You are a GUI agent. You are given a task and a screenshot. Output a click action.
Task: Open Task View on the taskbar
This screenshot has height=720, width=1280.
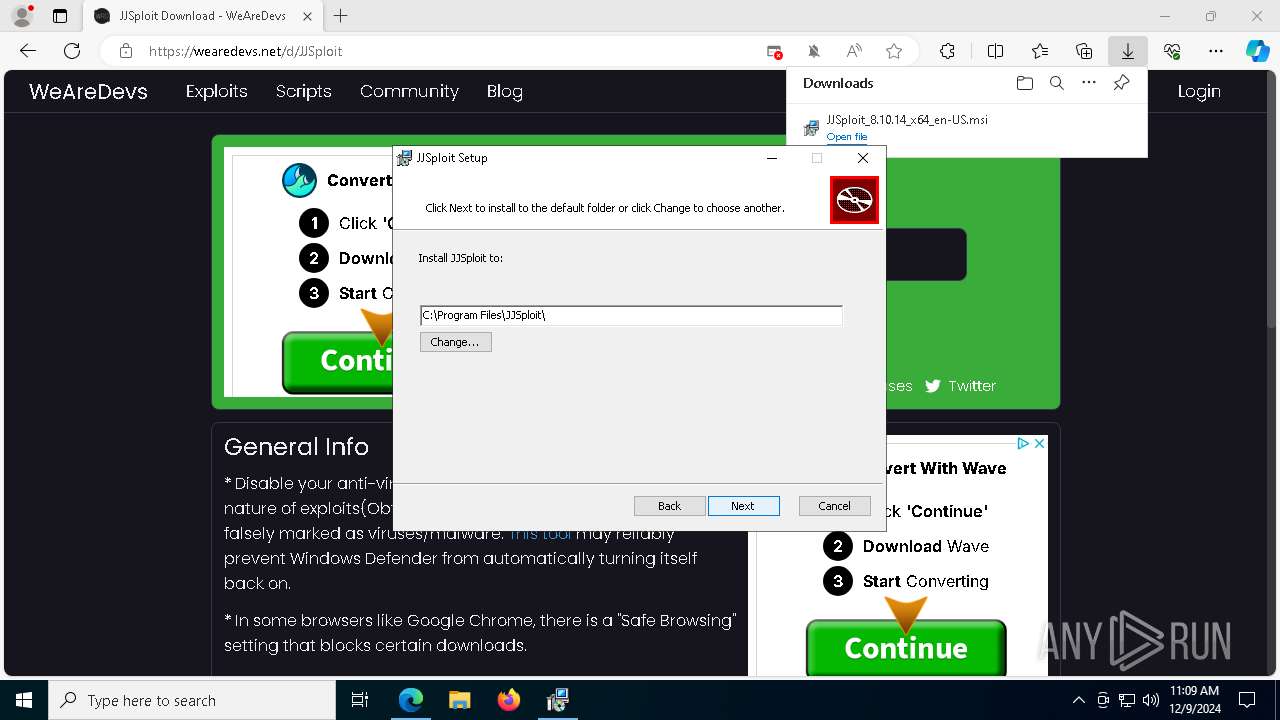pyautogui.click(x=360, y=700)
